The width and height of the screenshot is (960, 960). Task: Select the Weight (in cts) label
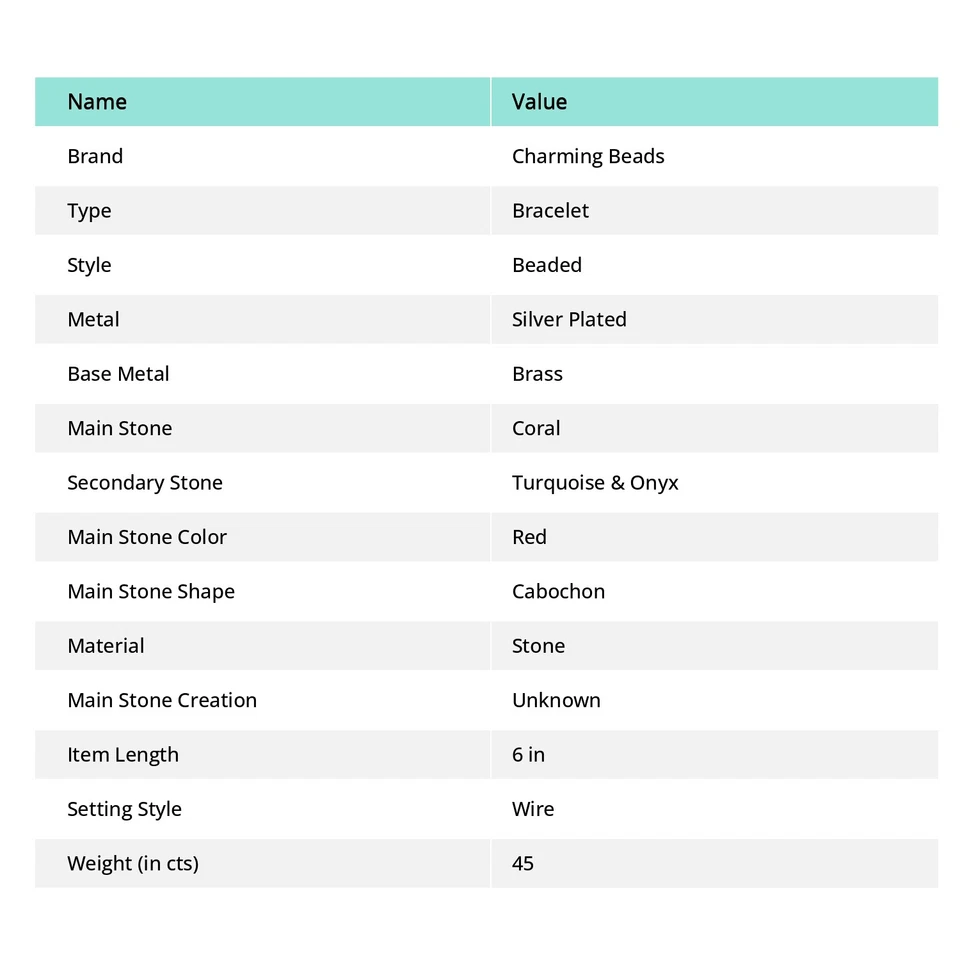[x=133, y=863]
